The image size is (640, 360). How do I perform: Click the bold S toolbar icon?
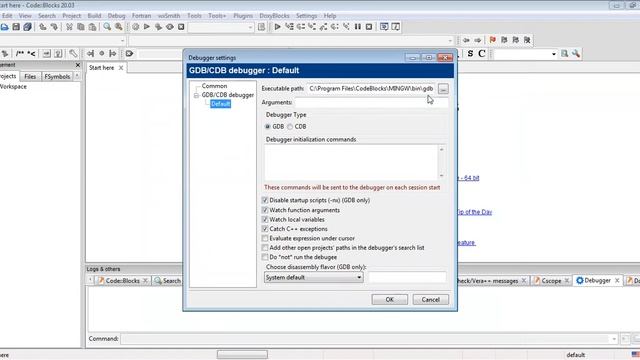[x=471, y=53]
